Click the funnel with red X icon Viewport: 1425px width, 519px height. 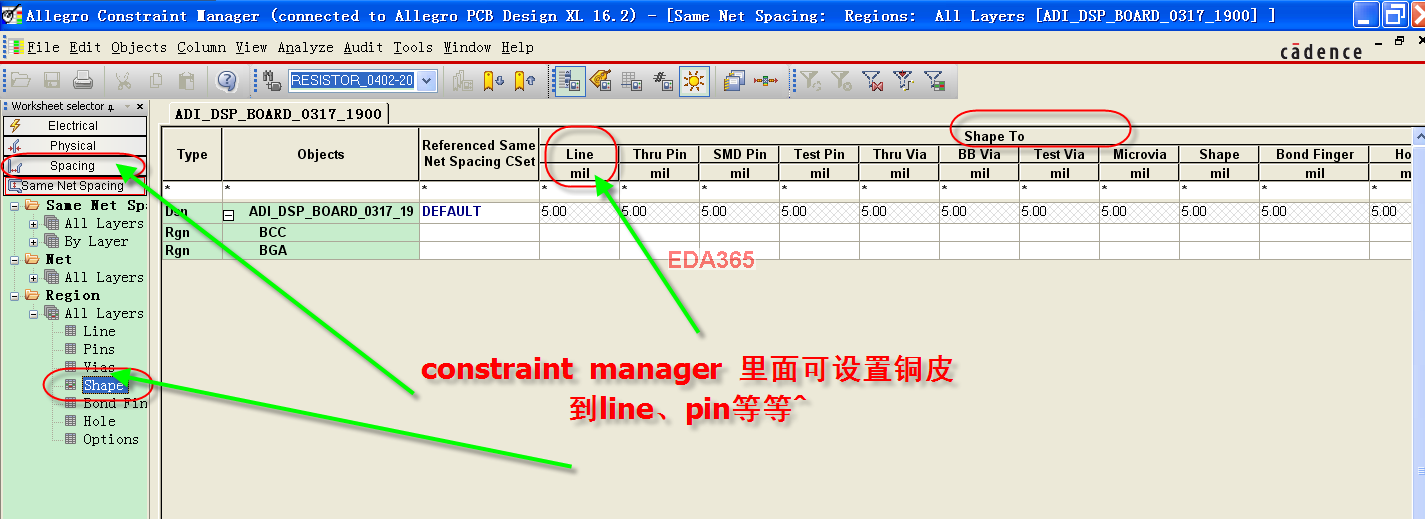tap(872, 81)
